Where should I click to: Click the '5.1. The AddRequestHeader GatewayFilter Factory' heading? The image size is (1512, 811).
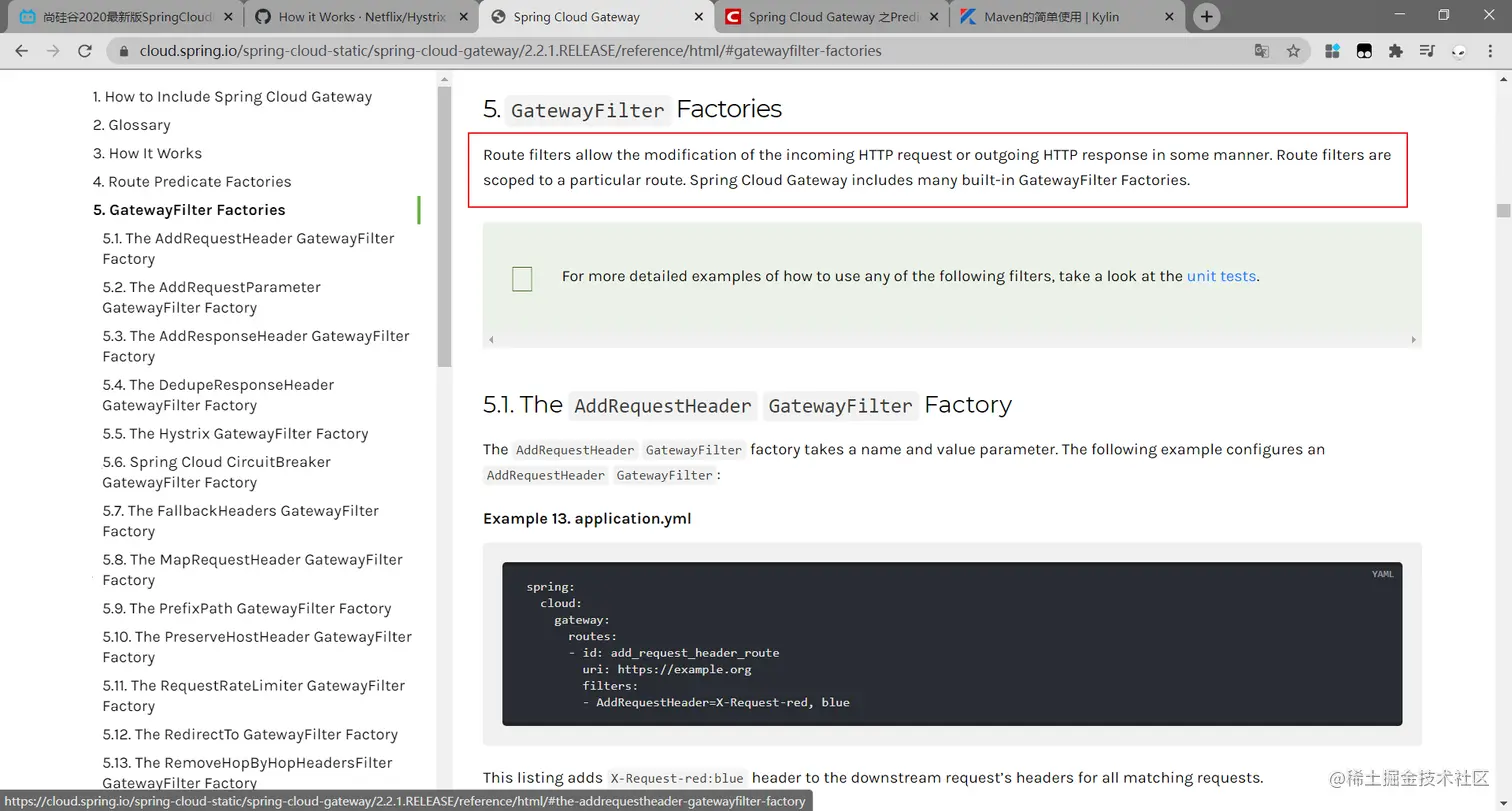tap(747, 405)
